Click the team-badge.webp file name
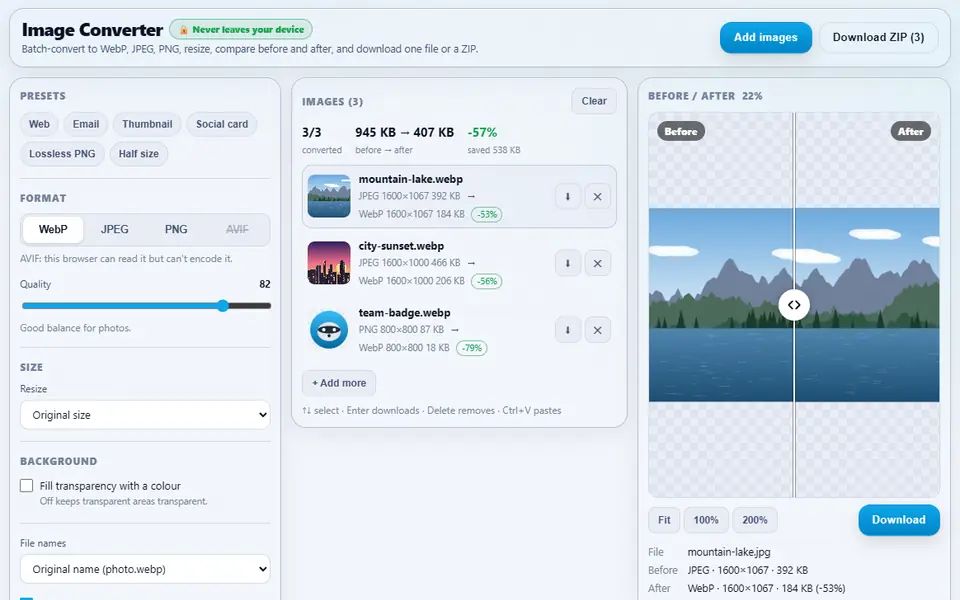 click(404, 313)
